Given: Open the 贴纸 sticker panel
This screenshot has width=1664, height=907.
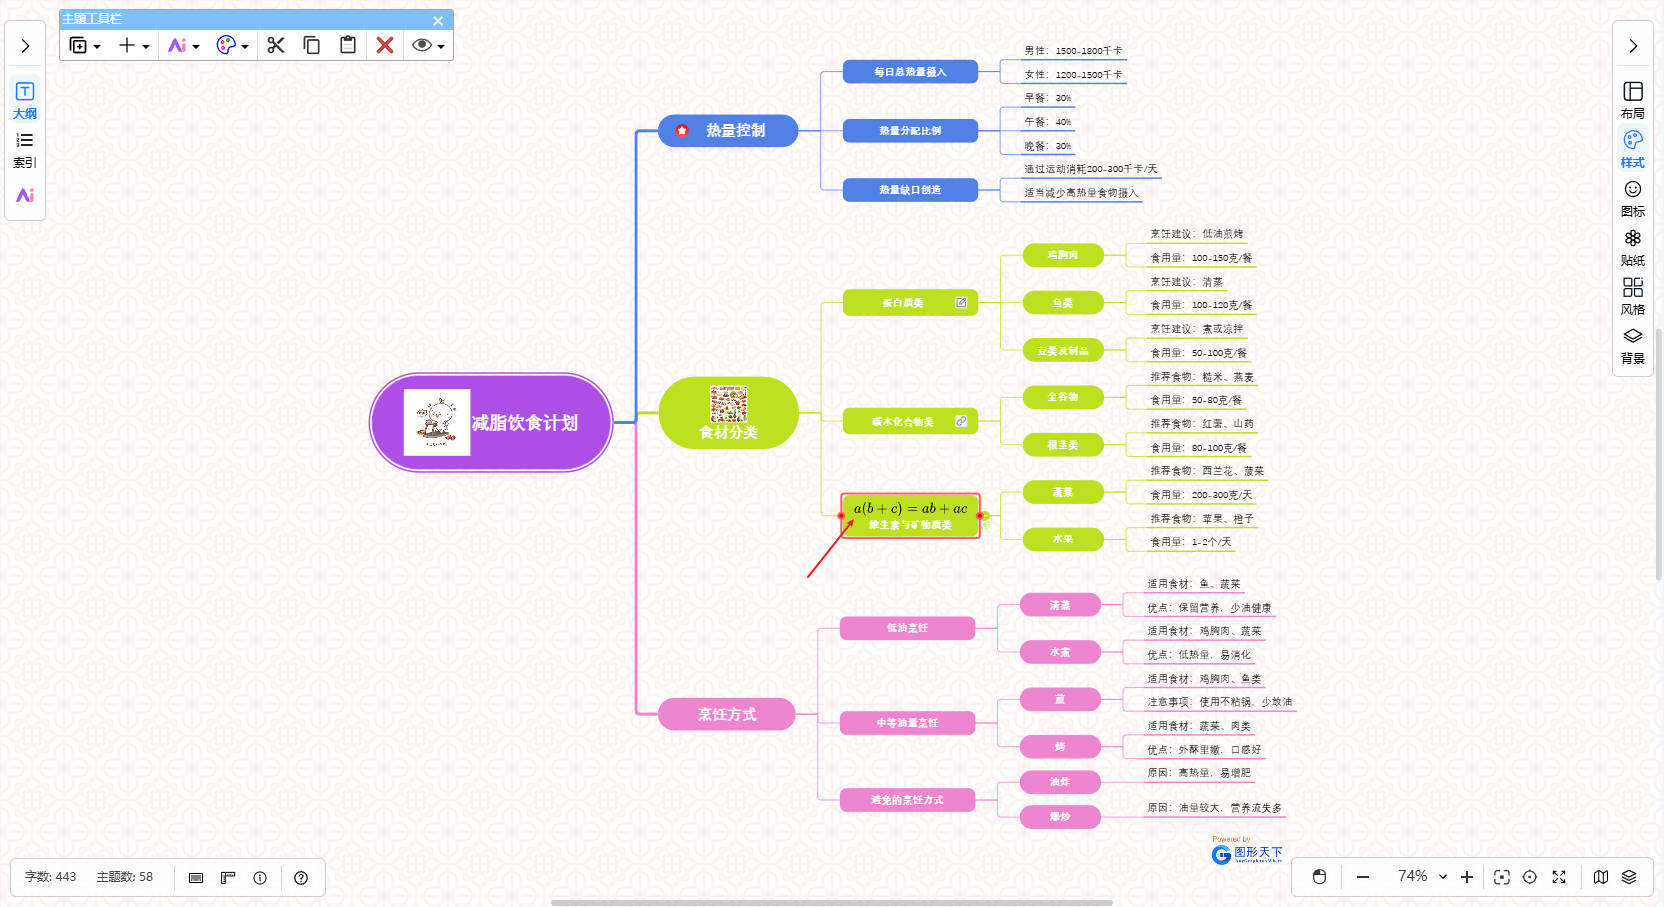Looking at the screenshot, I should point(1632,246).
